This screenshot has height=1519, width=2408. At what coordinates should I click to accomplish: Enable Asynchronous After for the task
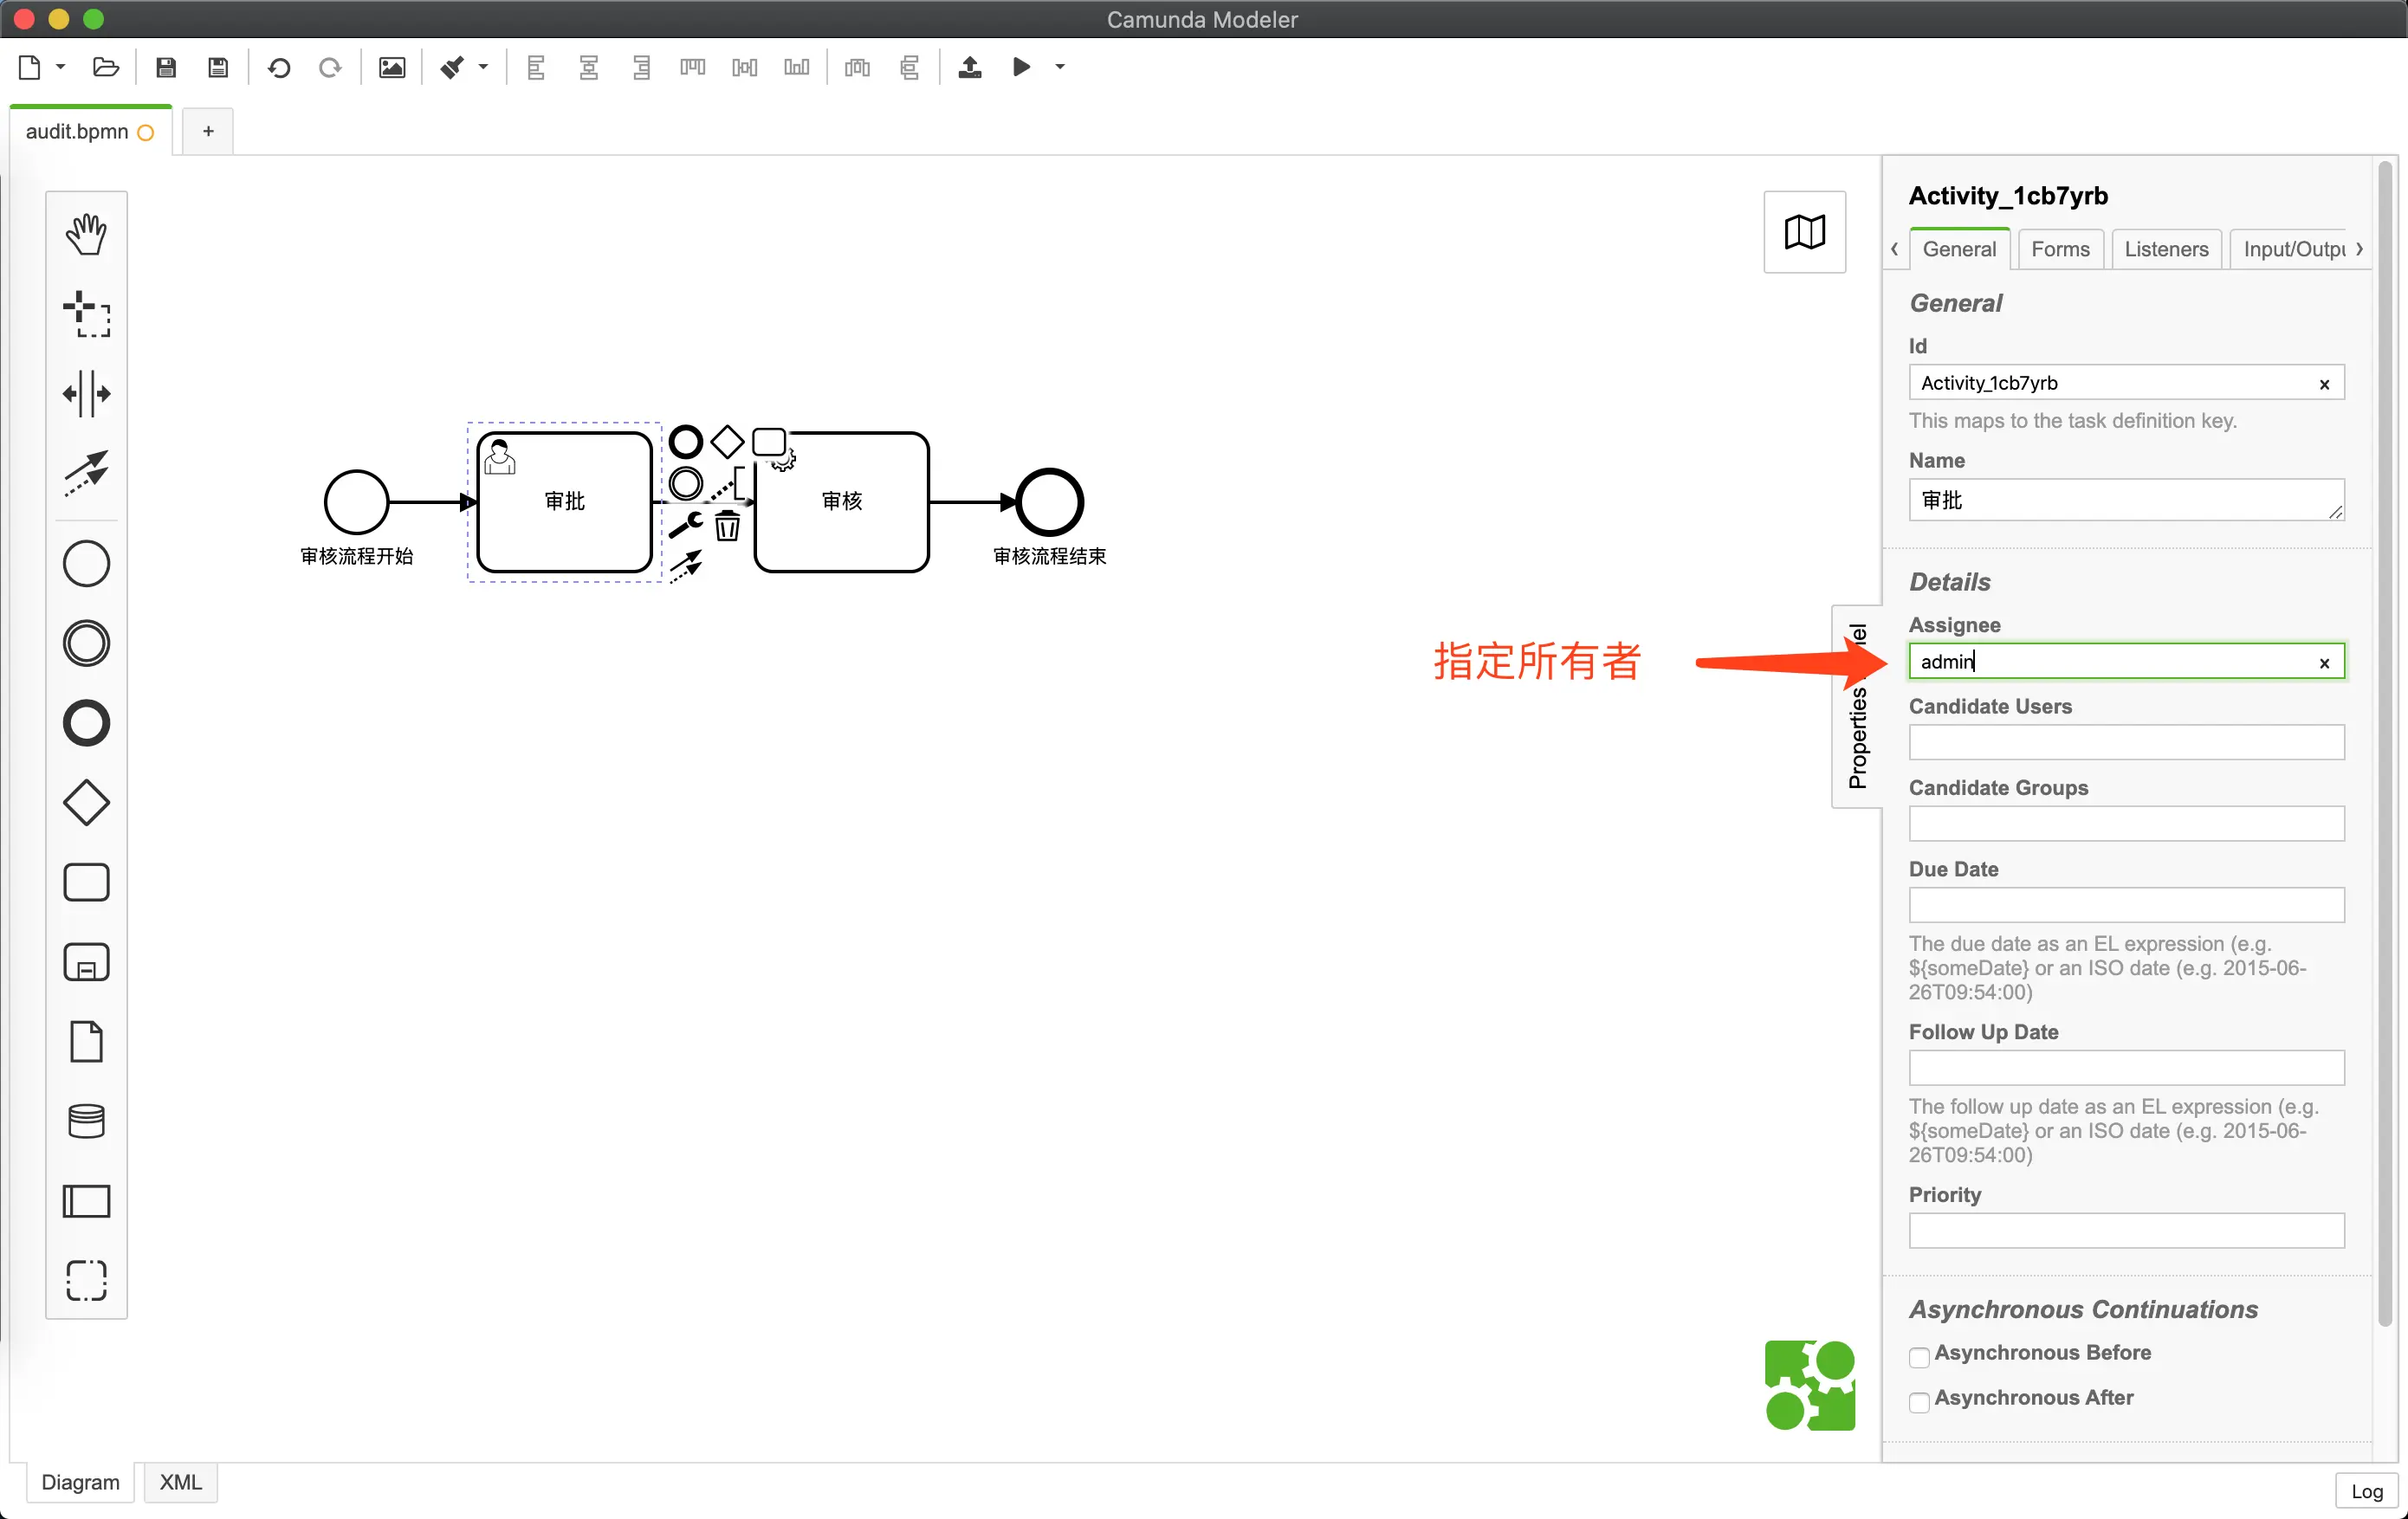pyautogui.click(x=1919, y=1402)
